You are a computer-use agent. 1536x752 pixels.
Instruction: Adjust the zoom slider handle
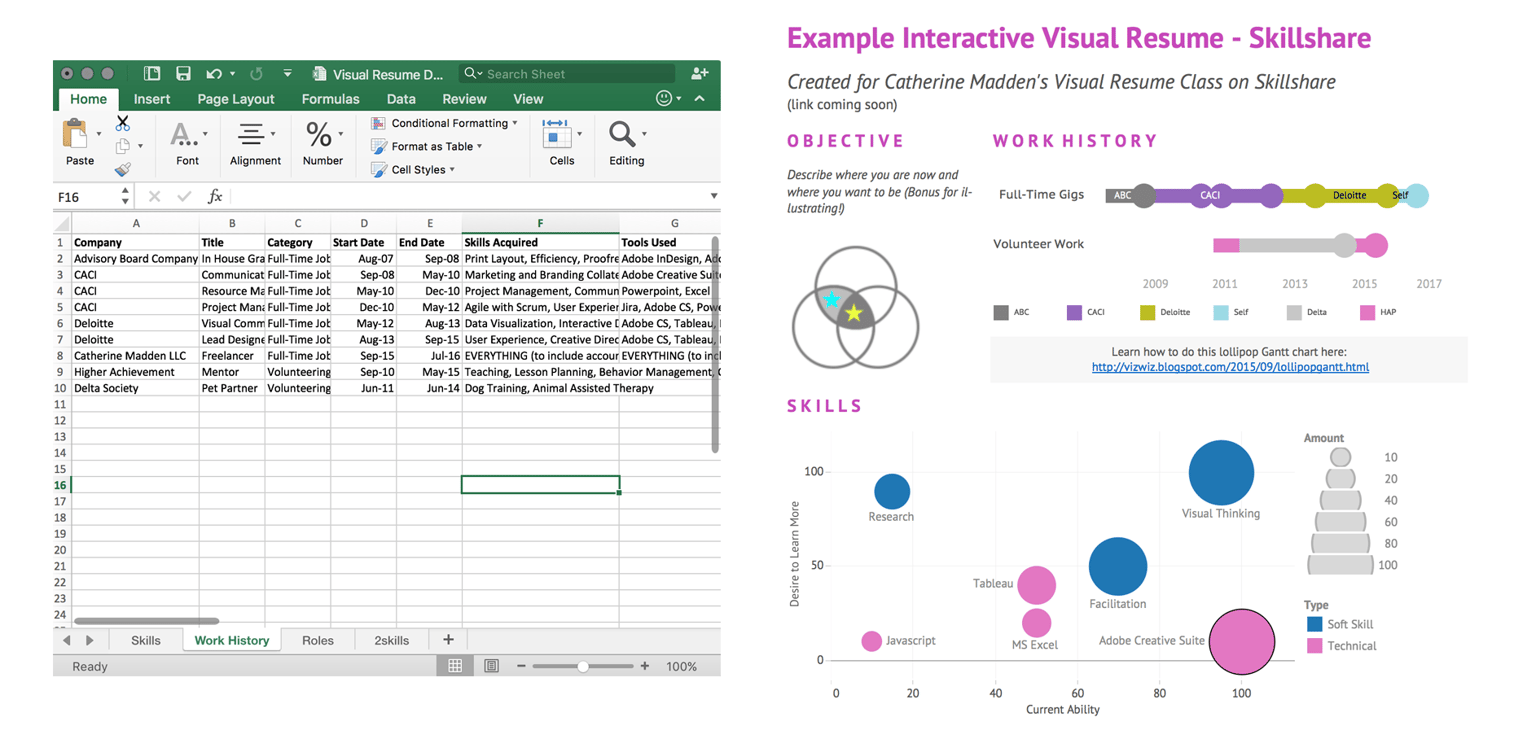tap(583, 666)
